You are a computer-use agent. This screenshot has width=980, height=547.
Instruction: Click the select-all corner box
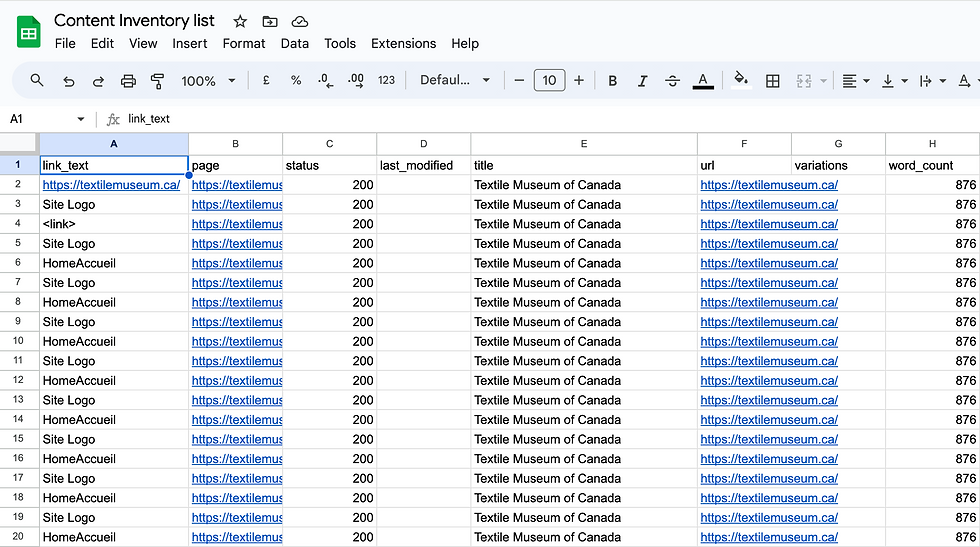(19, 143)
